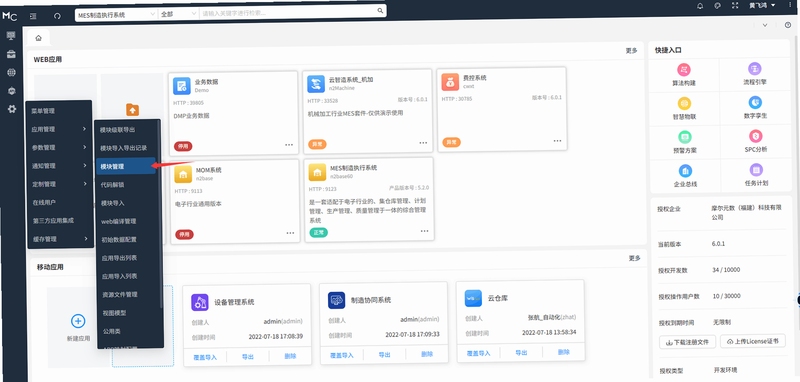The width and height of the screenshot is (800, 382).
Task: Expand the 通知管理 submenu
Action: pos(59,166)
